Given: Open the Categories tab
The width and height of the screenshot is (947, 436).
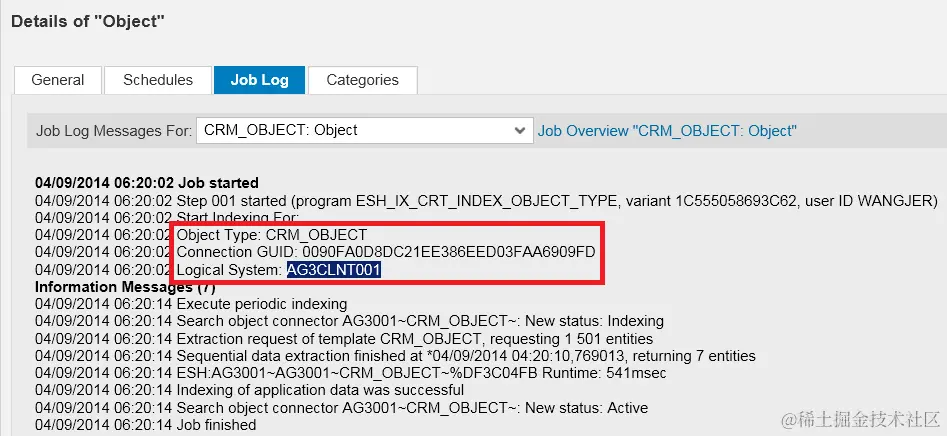Looking at the screenshot, I should [x=362, y=80].
